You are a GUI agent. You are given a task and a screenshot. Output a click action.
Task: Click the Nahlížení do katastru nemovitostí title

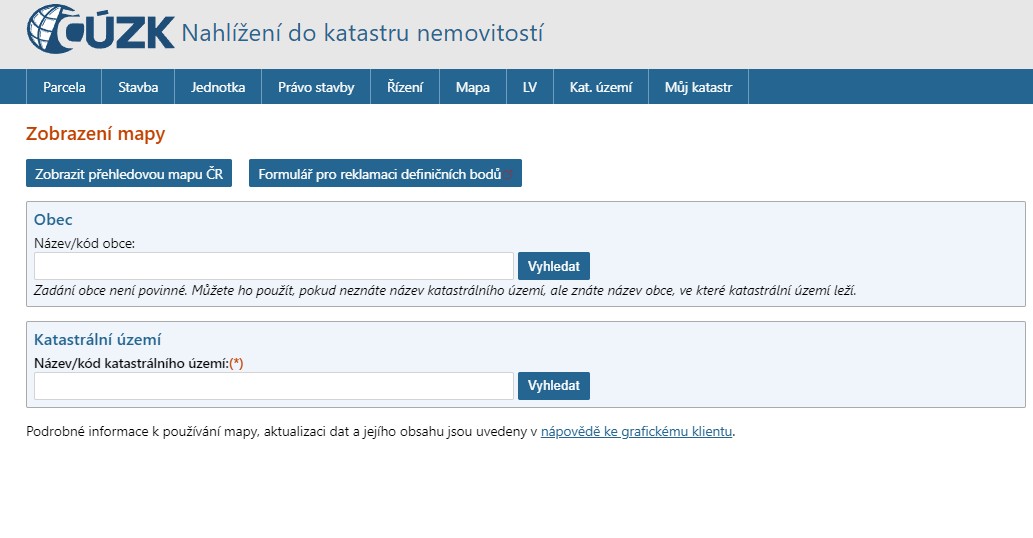point(362,33)
